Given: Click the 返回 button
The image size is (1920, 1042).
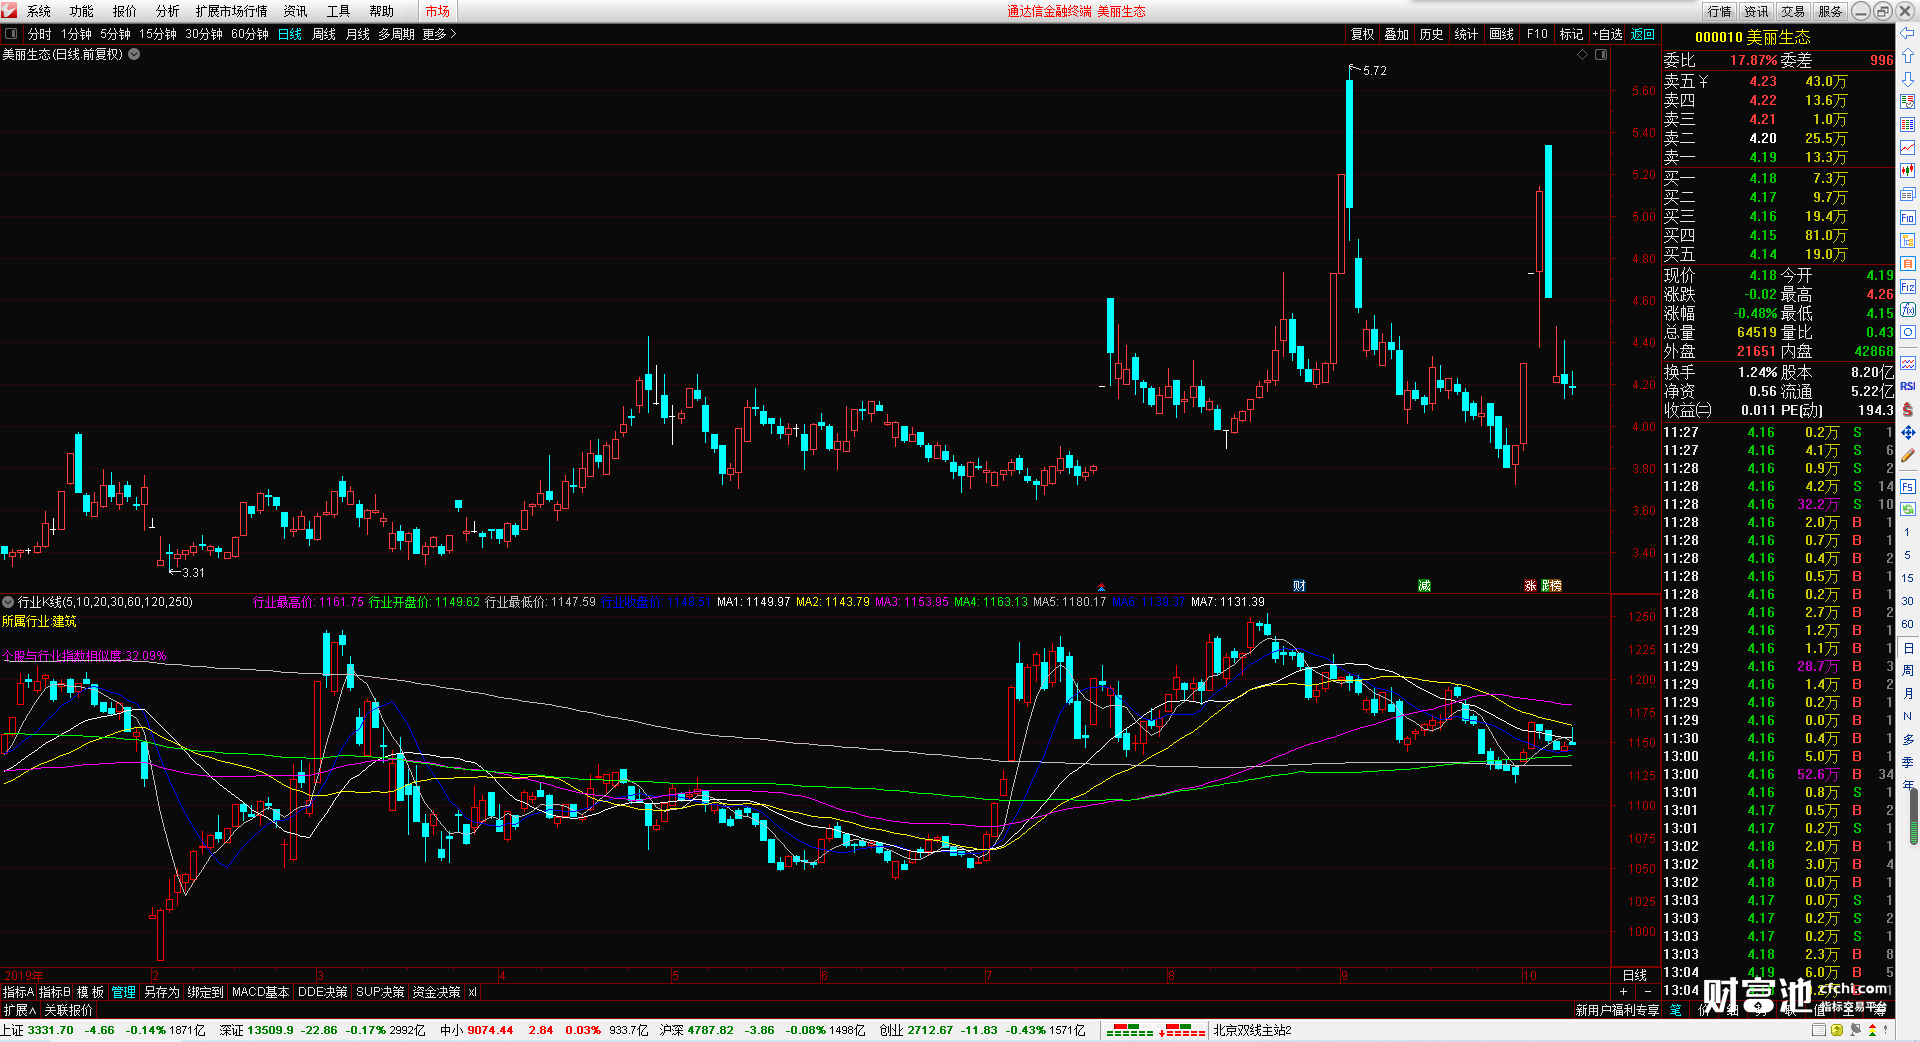Looking at the screenshot, I should (1643, 34).
